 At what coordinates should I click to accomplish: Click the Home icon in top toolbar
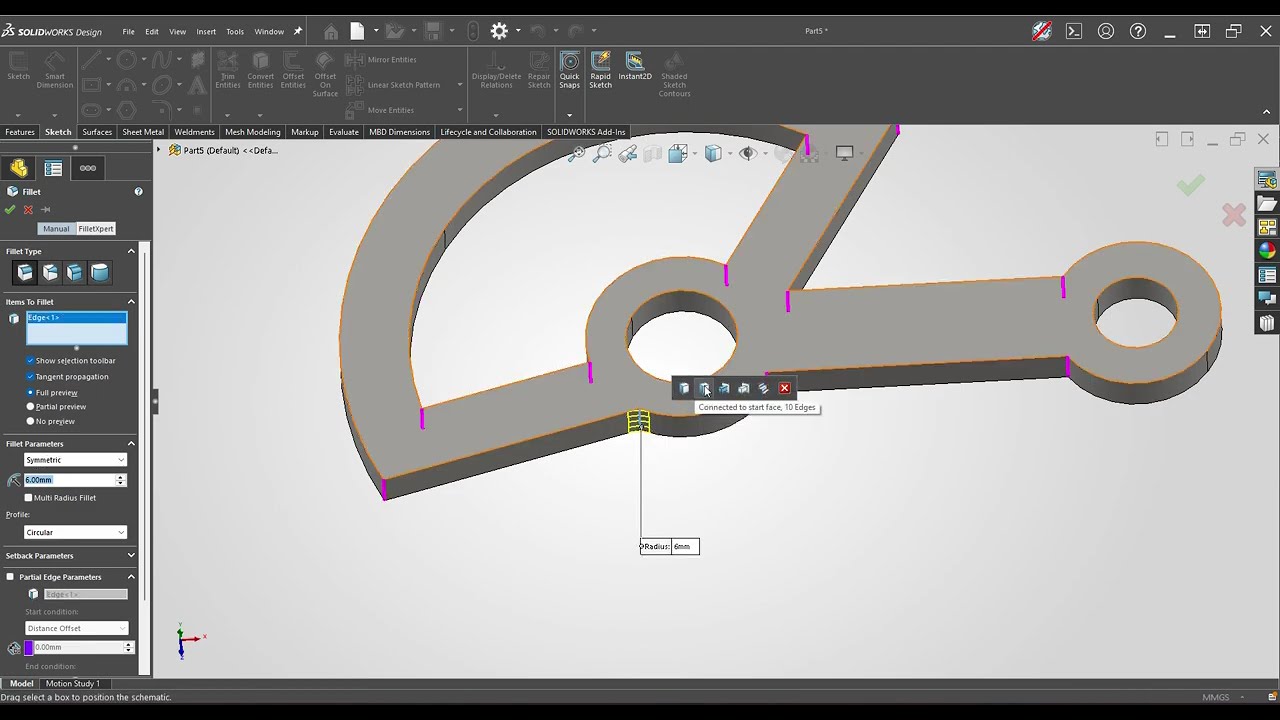click(331, 32)
